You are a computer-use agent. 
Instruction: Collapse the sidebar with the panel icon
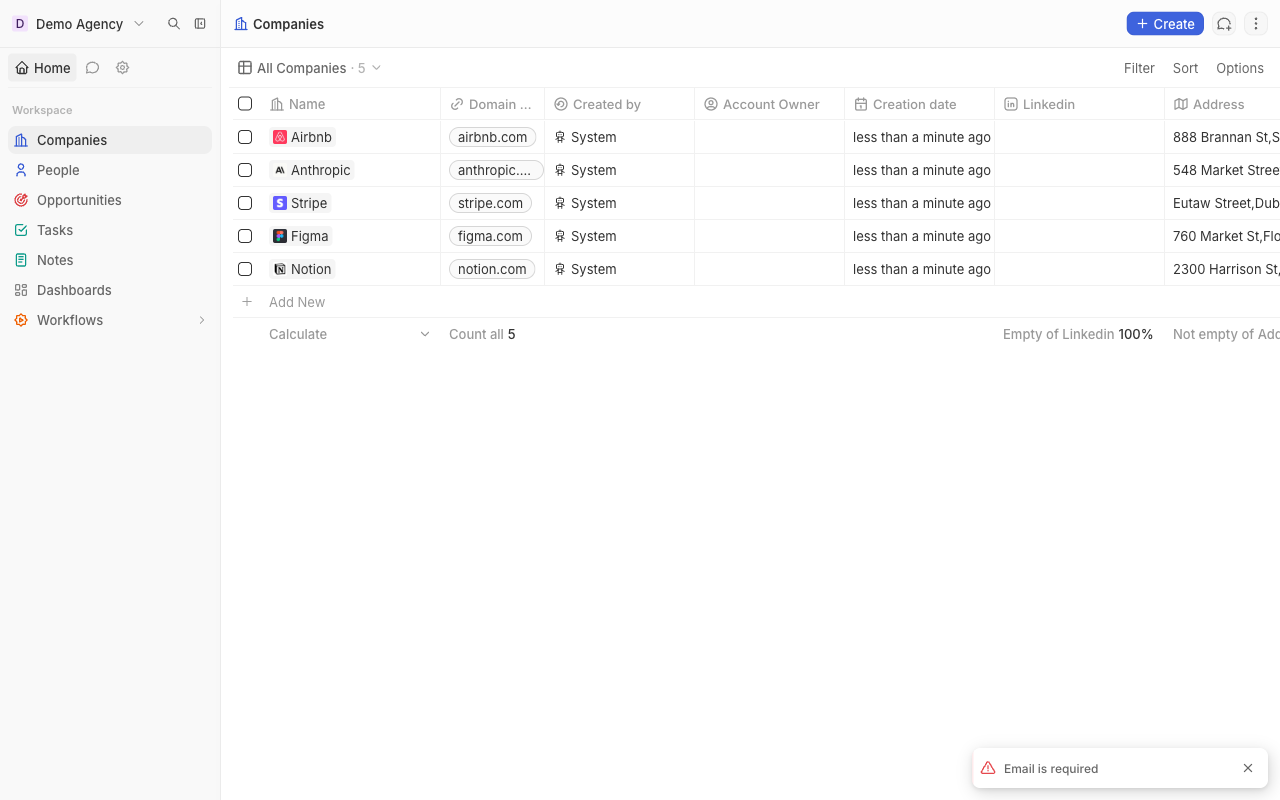[200, 24]
